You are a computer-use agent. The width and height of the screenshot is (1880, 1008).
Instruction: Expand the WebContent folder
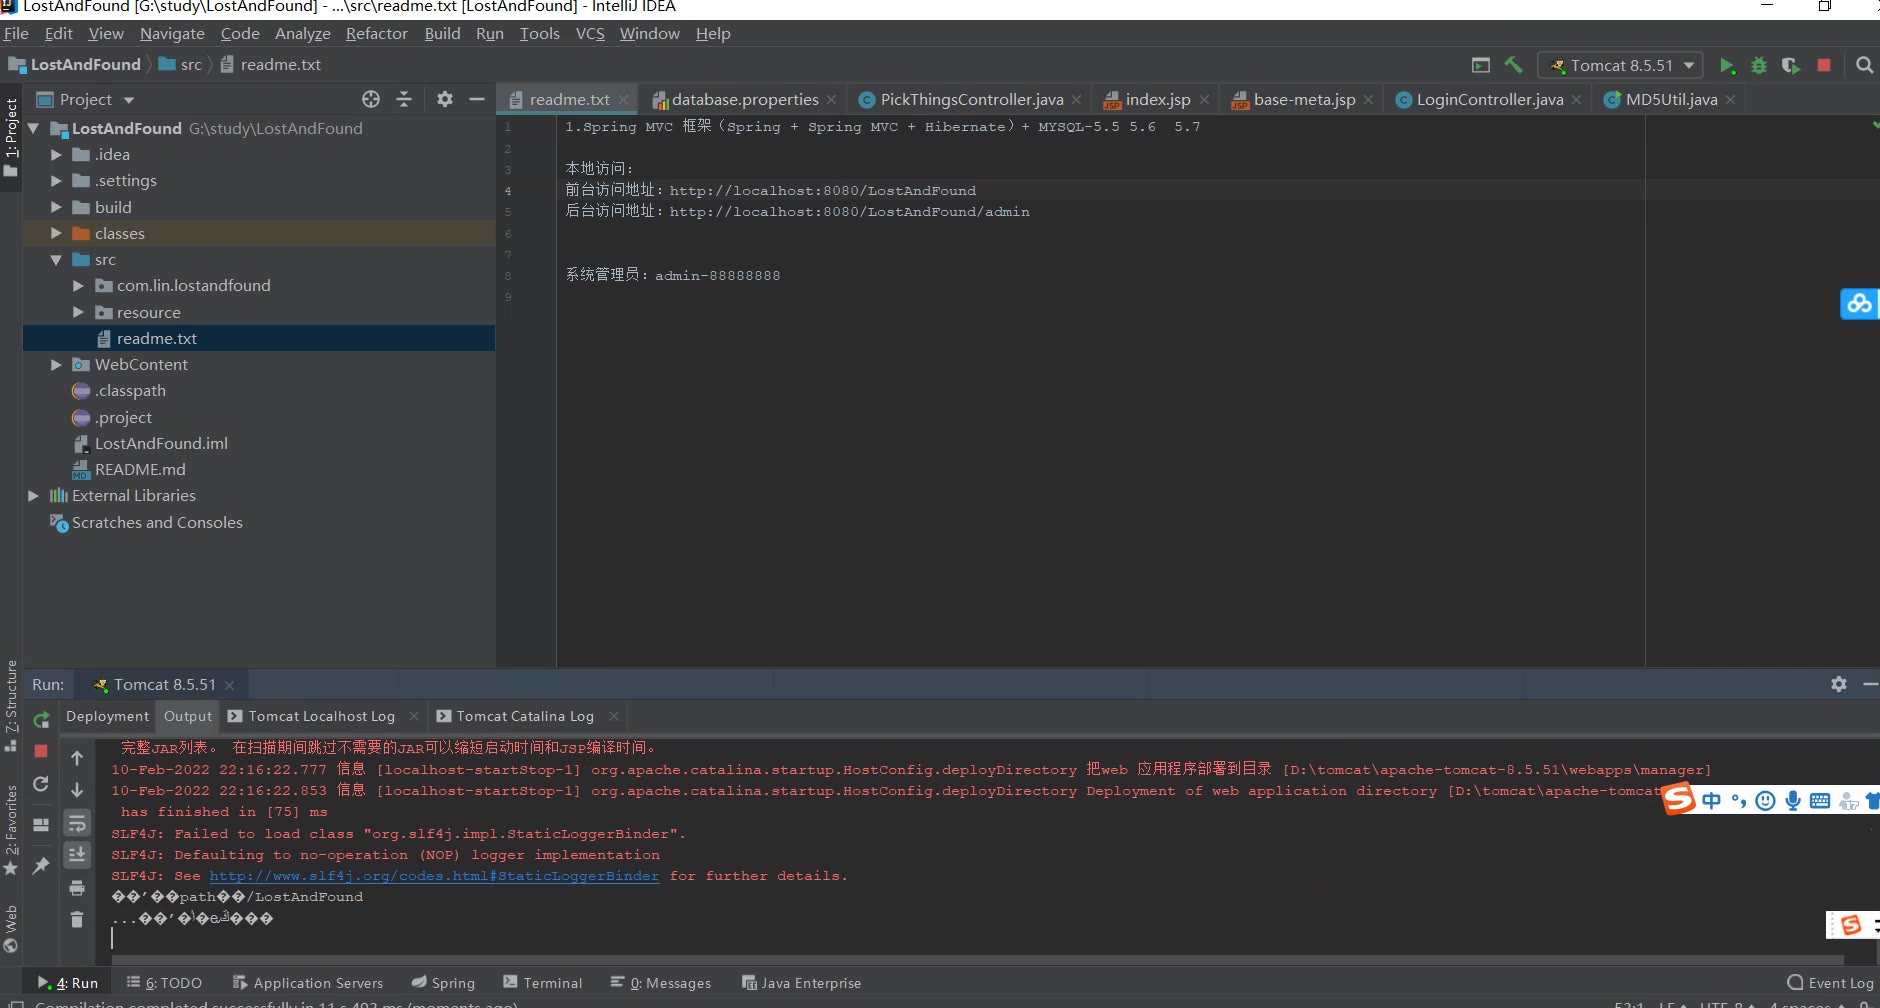(x=56, y=365)
